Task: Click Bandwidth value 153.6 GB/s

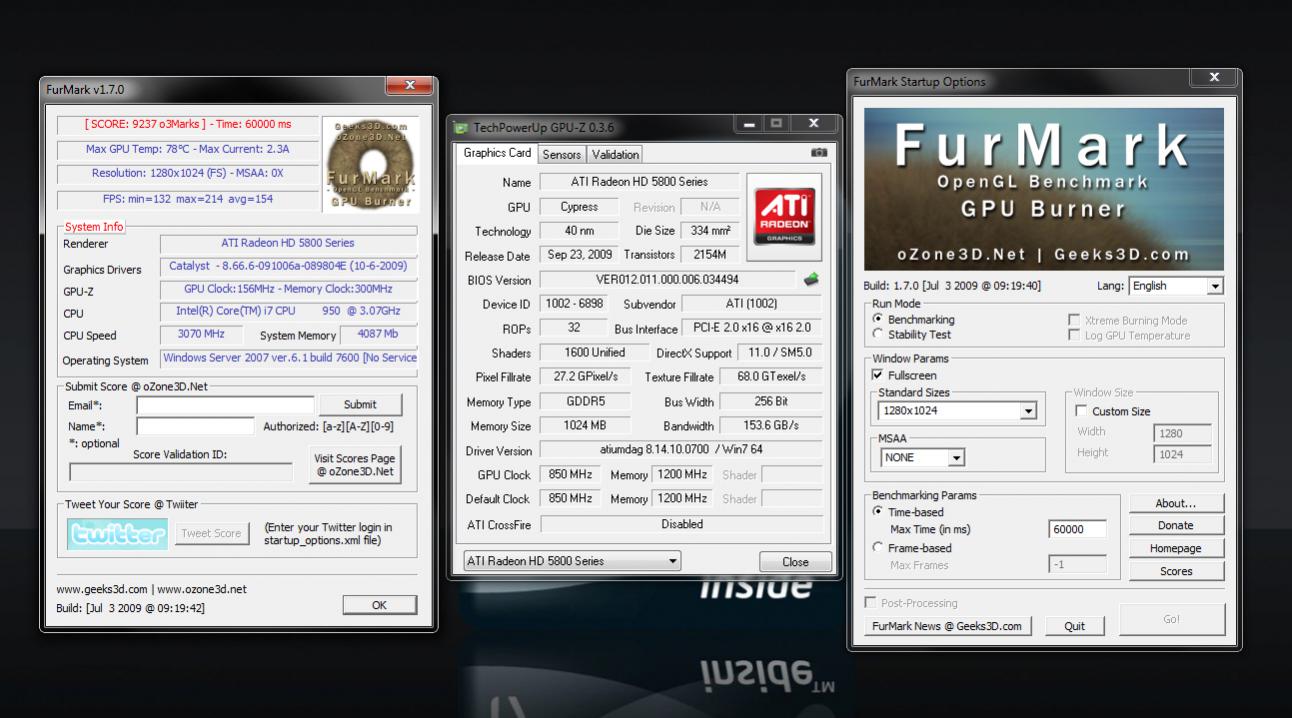Action: pos(771,425)
